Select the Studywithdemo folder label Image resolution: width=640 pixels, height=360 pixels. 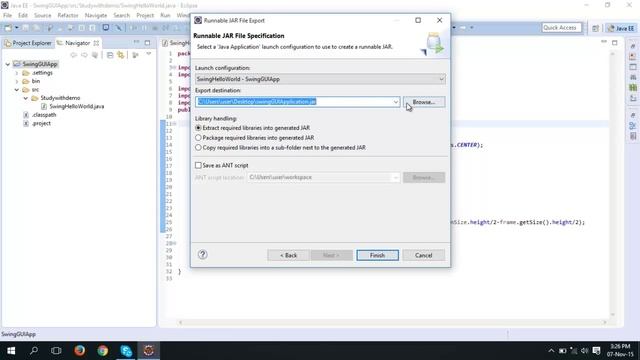point(60,98)
